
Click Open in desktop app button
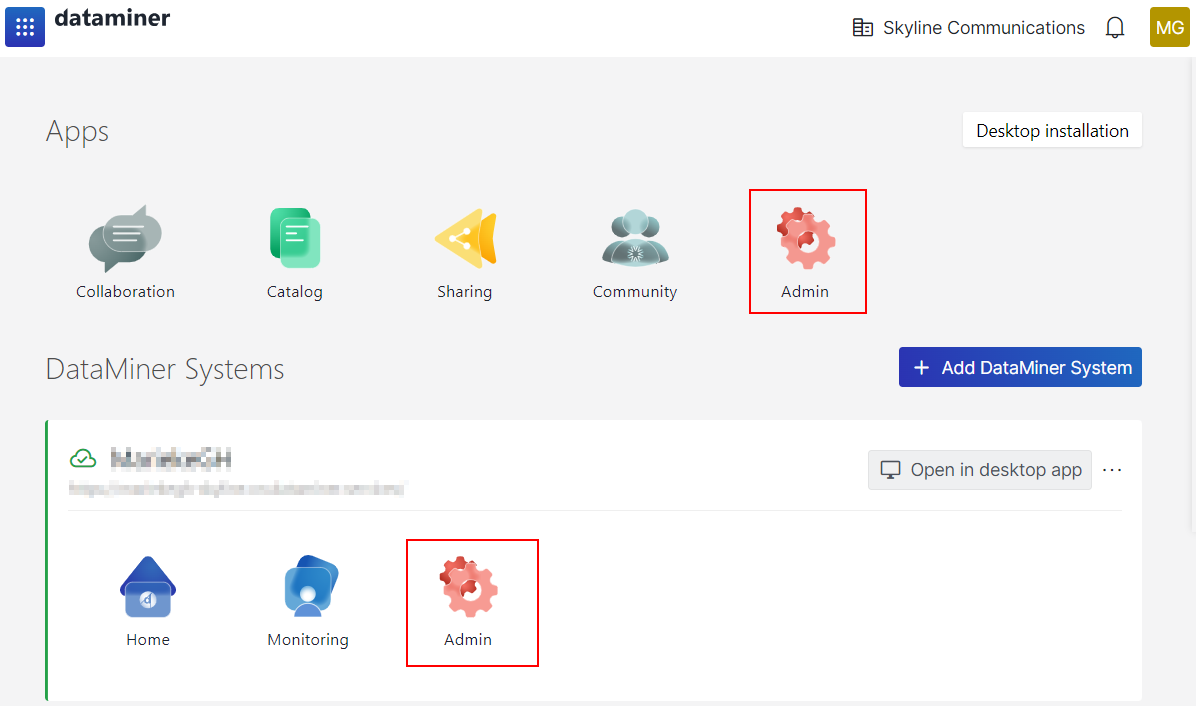(x=979, y=470)
